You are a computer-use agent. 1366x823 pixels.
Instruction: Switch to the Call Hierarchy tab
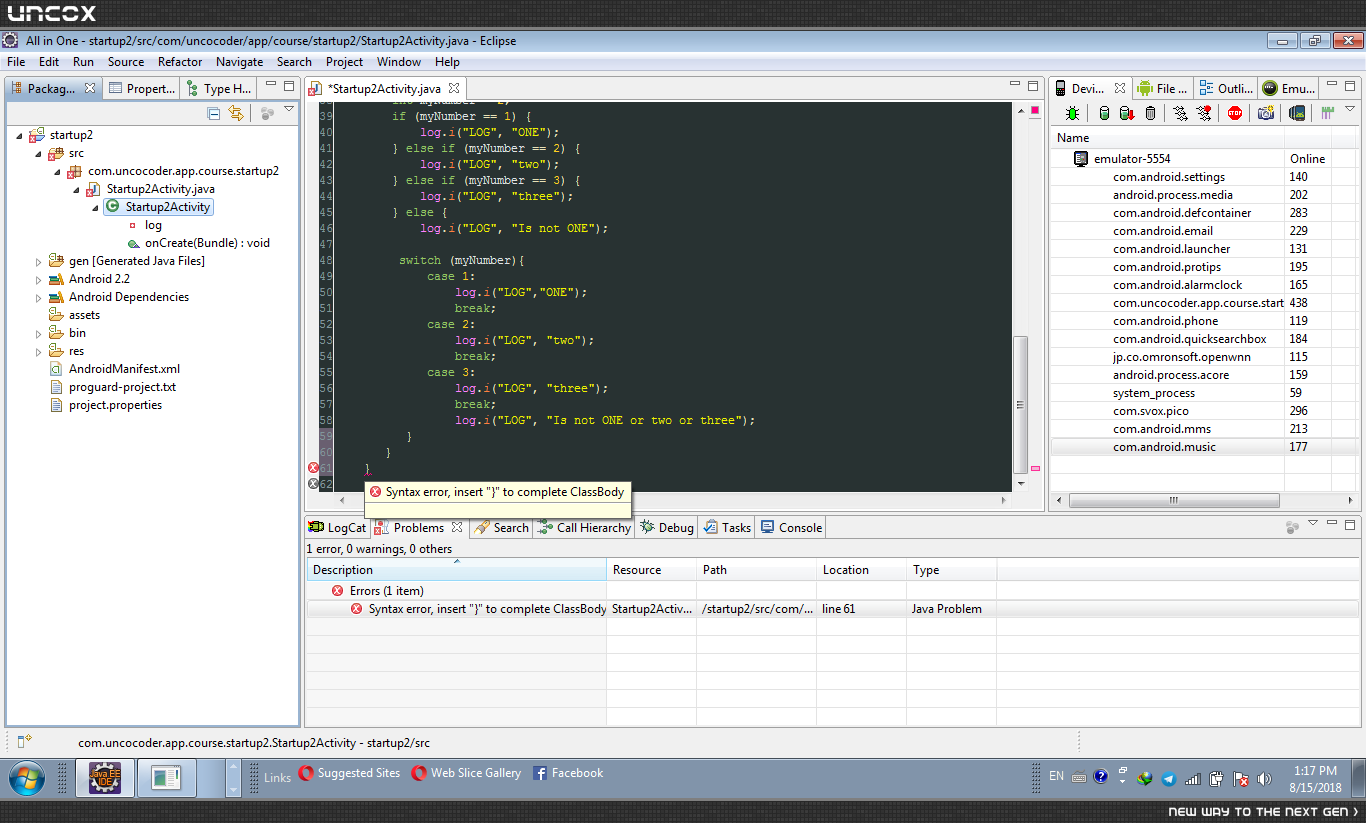[x=585, y=527]
